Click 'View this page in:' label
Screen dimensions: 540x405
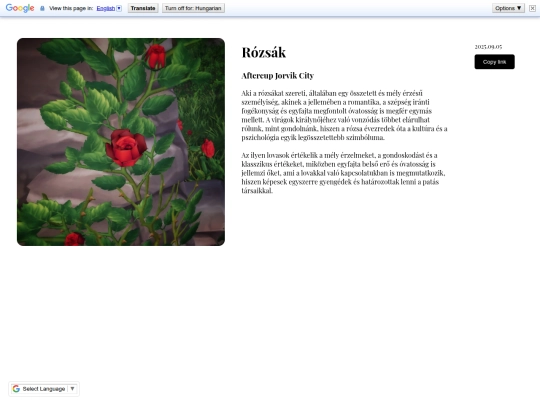(71, 8)
